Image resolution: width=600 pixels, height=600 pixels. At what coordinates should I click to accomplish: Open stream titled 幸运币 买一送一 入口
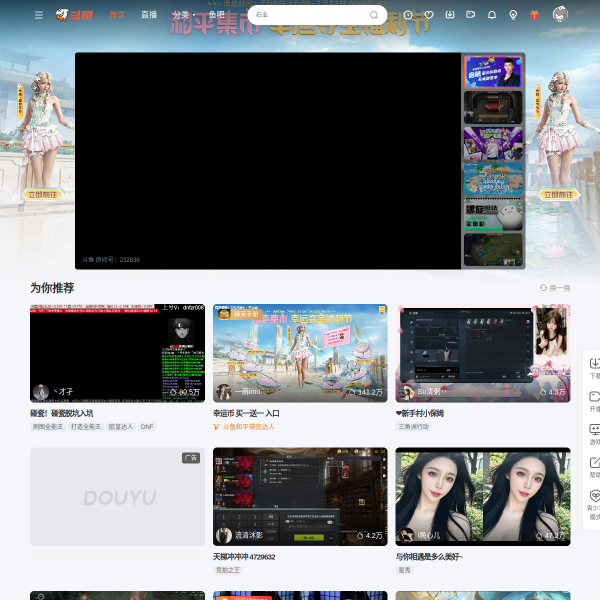(x=246, y=413)
